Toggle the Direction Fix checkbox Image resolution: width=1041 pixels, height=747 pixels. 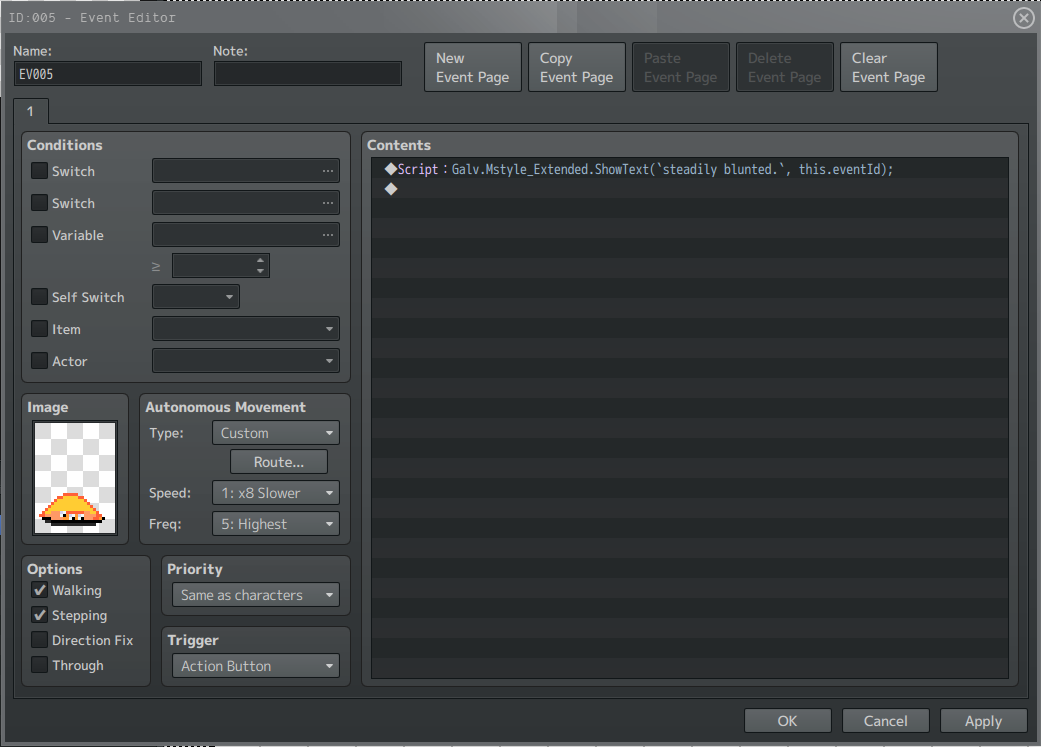click(x=40, y=640)
